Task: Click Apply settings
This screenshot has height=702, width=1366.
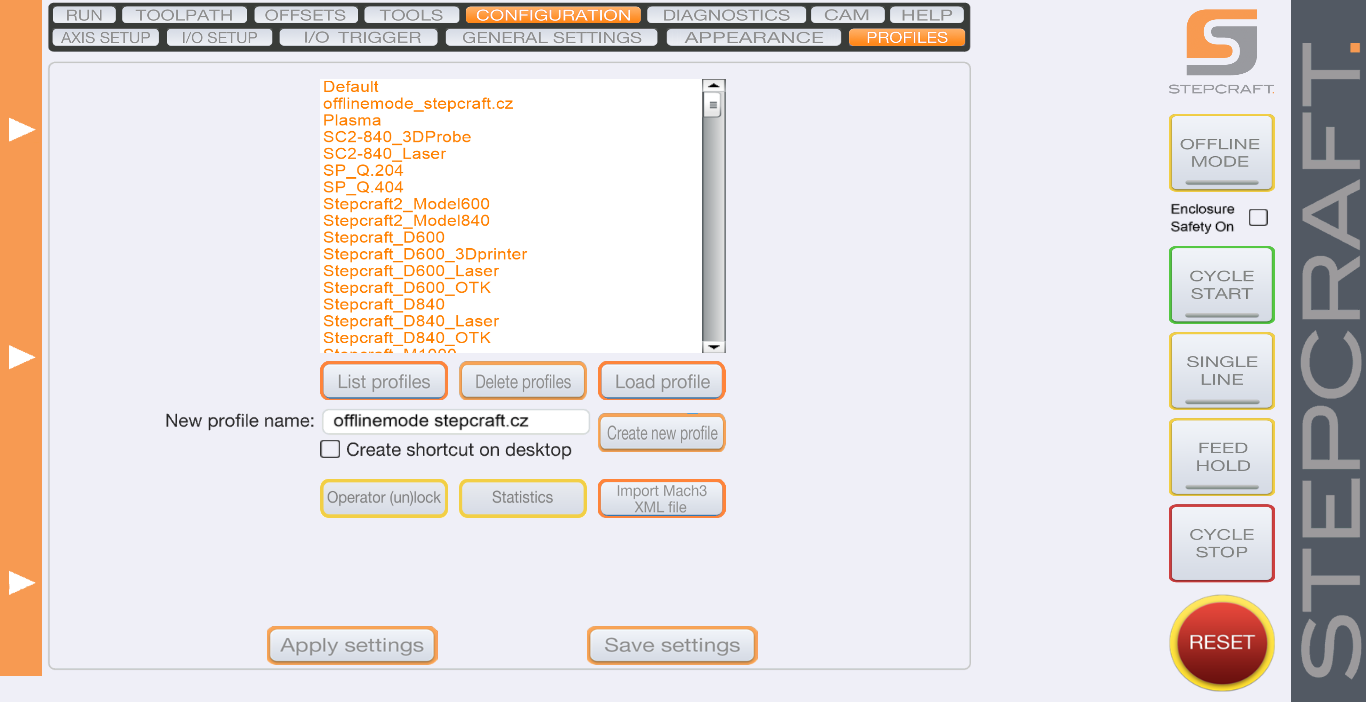Action: 352,645
